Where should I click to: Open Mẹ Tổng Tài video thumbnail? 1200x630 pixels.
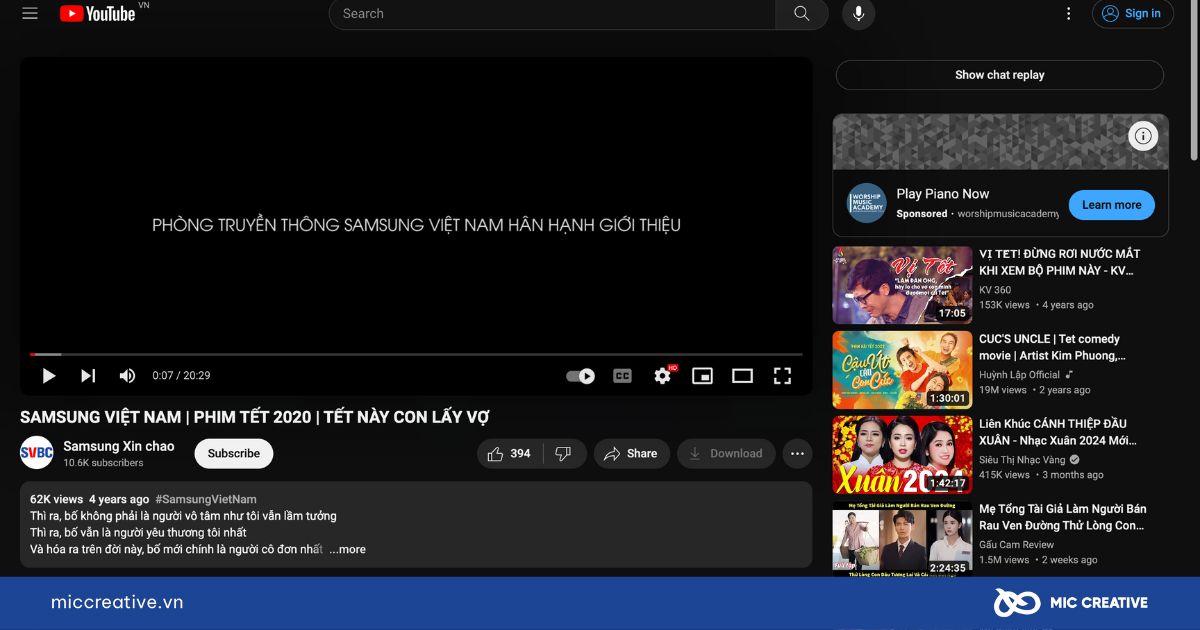pyautogui.click(x=902, y=540)
